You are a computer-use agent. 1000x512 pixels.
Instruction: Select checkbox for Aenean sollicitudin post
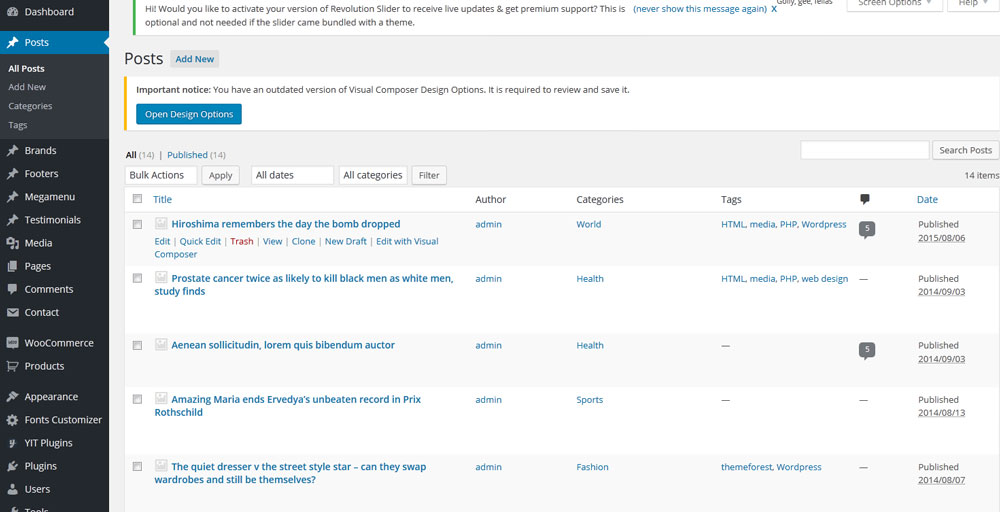coord(137,345)
